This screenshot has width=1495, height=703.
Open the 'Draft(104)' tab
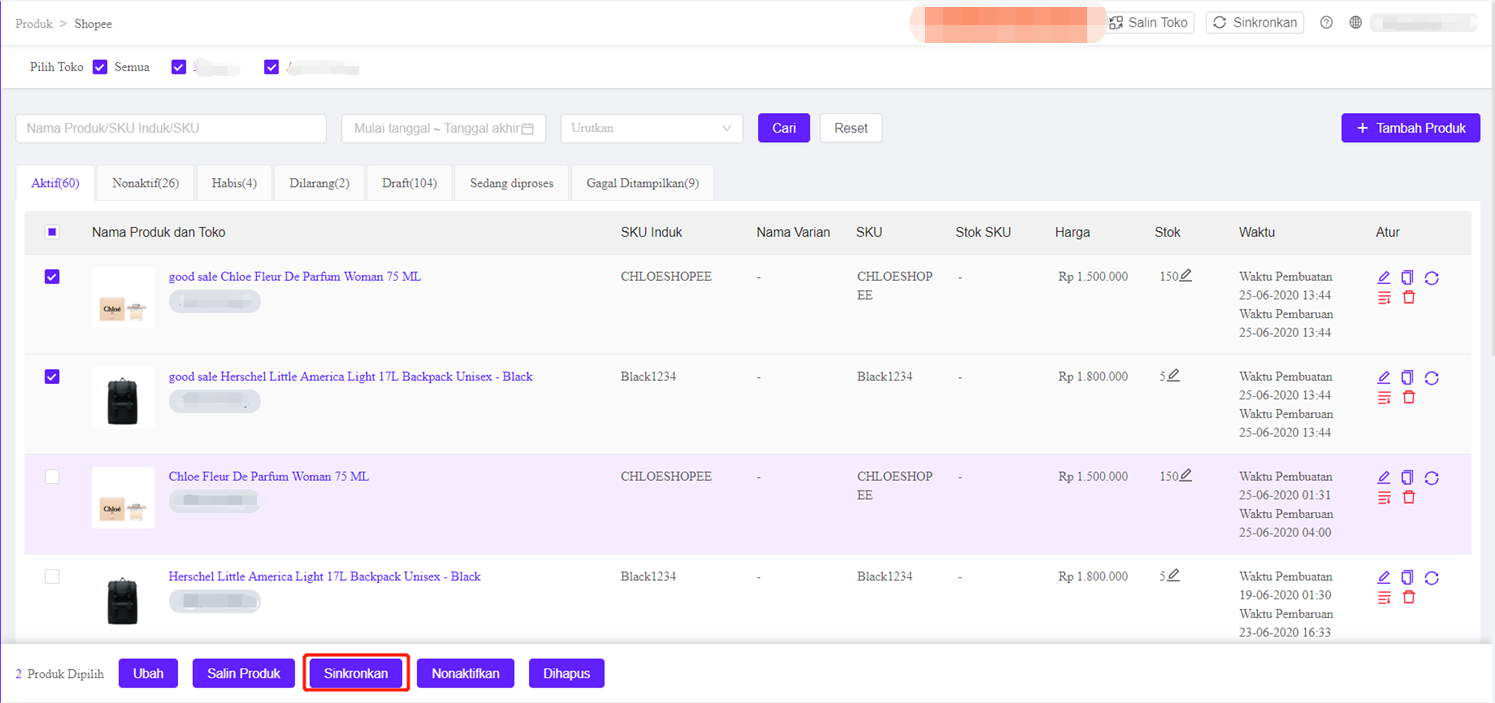pyautogui.click(x=409, y=183)
